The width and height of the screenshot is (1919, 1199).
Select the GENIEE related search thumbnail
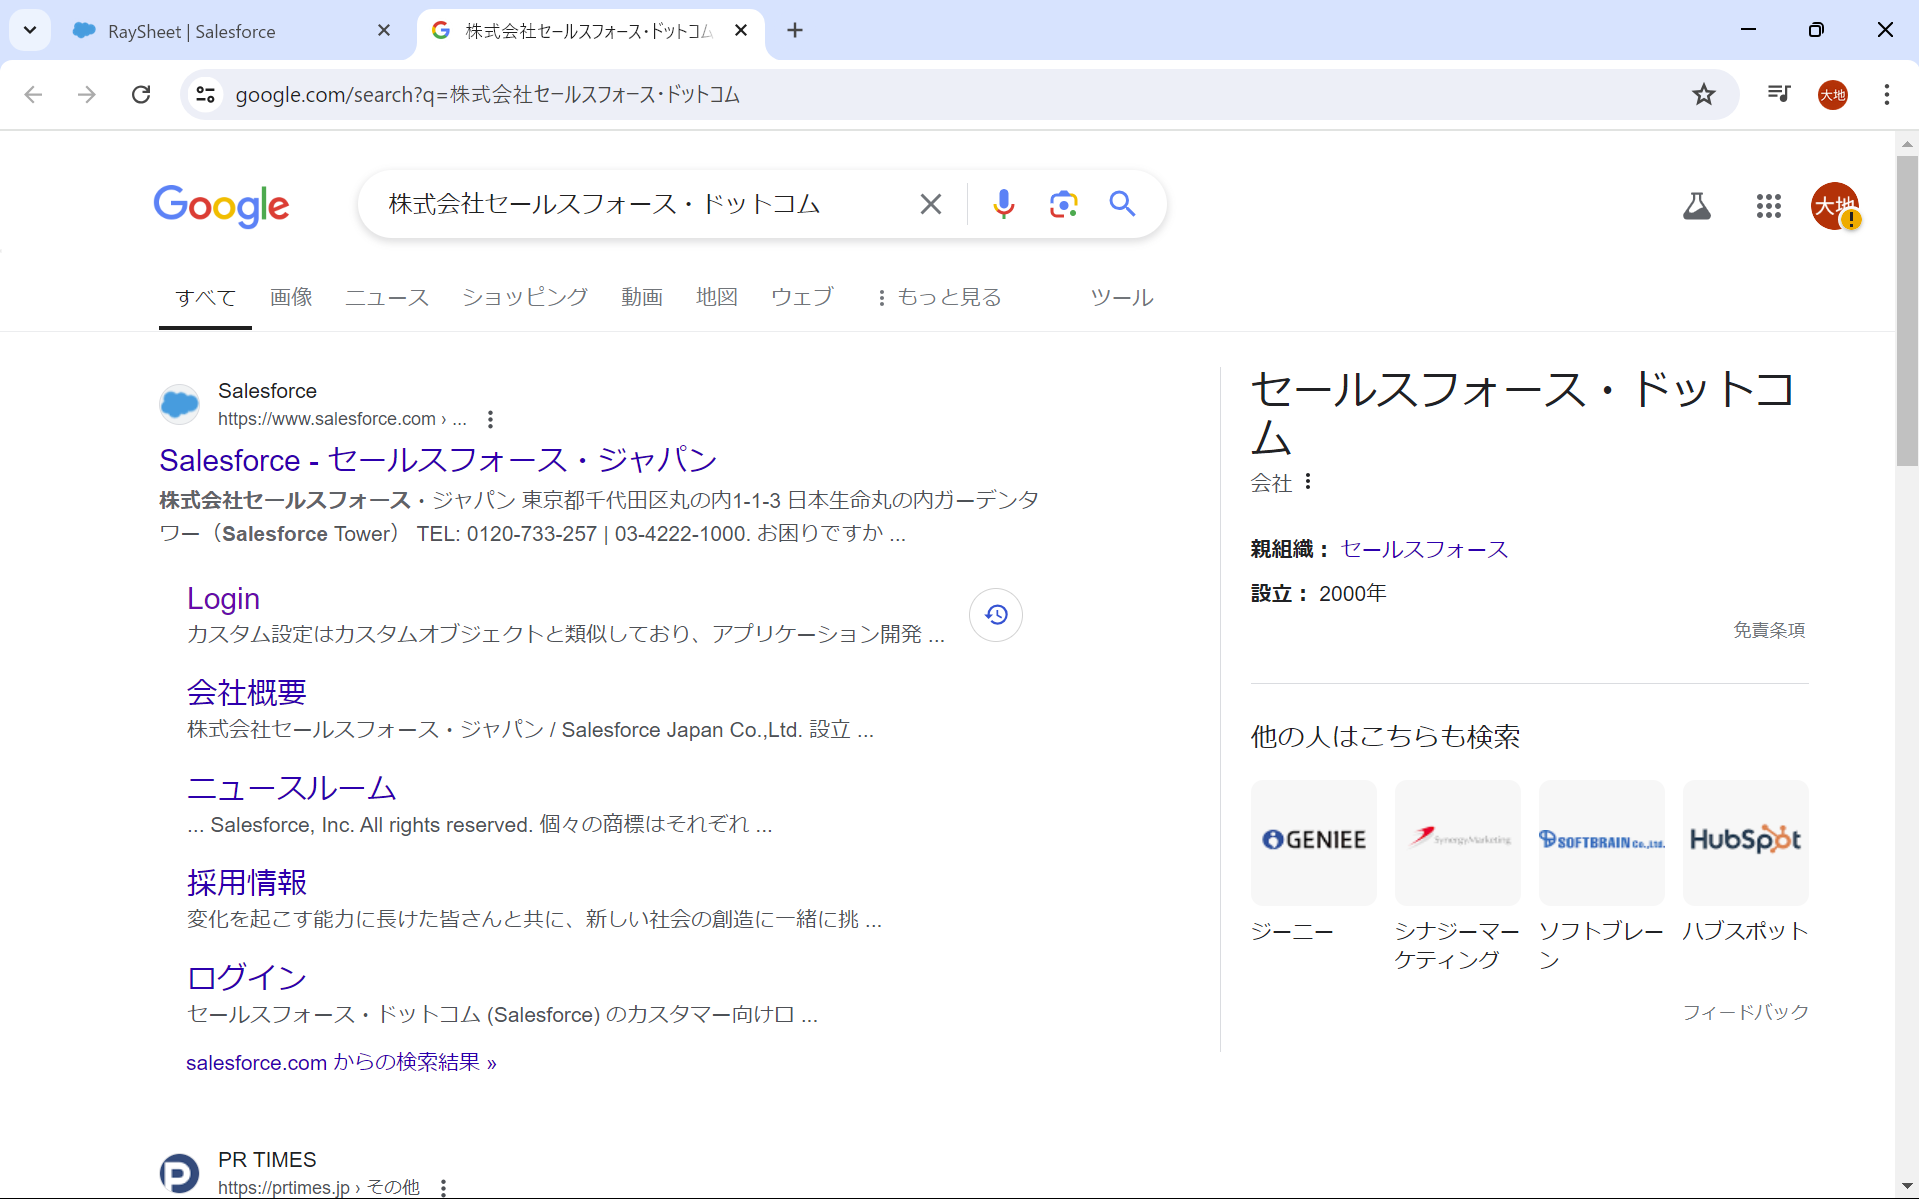1314,842
